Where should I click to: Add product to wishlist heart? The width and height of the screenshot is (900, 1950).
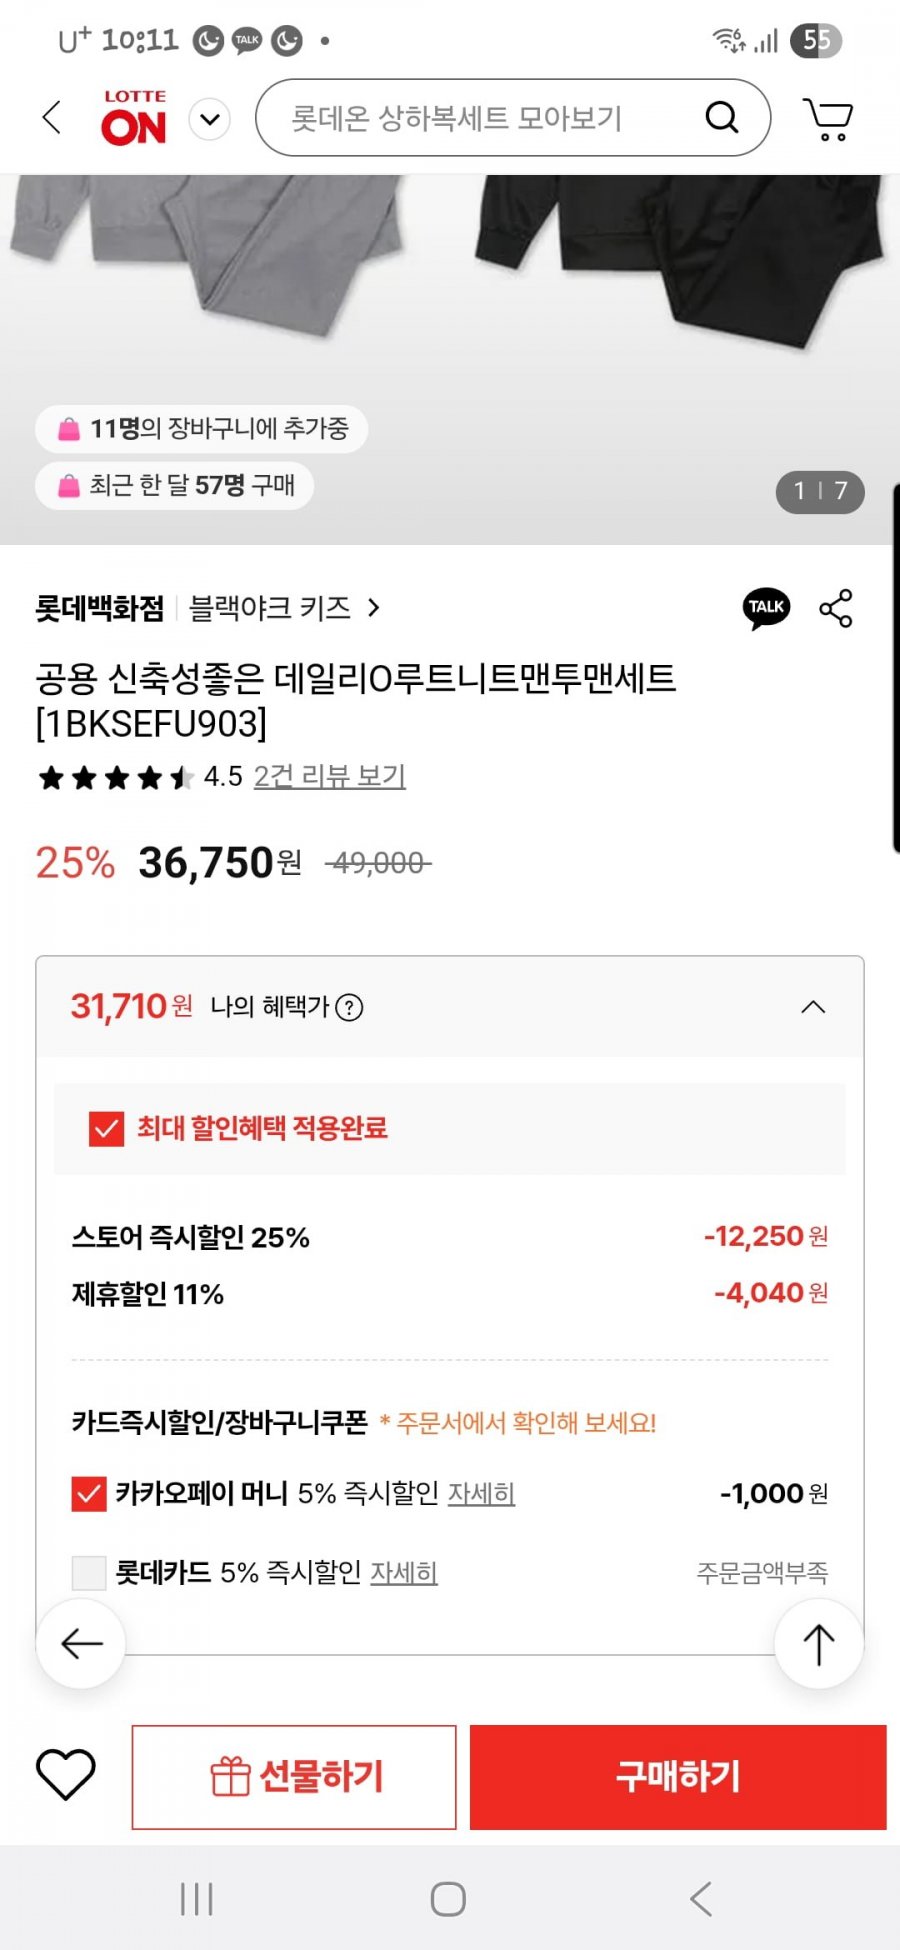click(66, 1775)
